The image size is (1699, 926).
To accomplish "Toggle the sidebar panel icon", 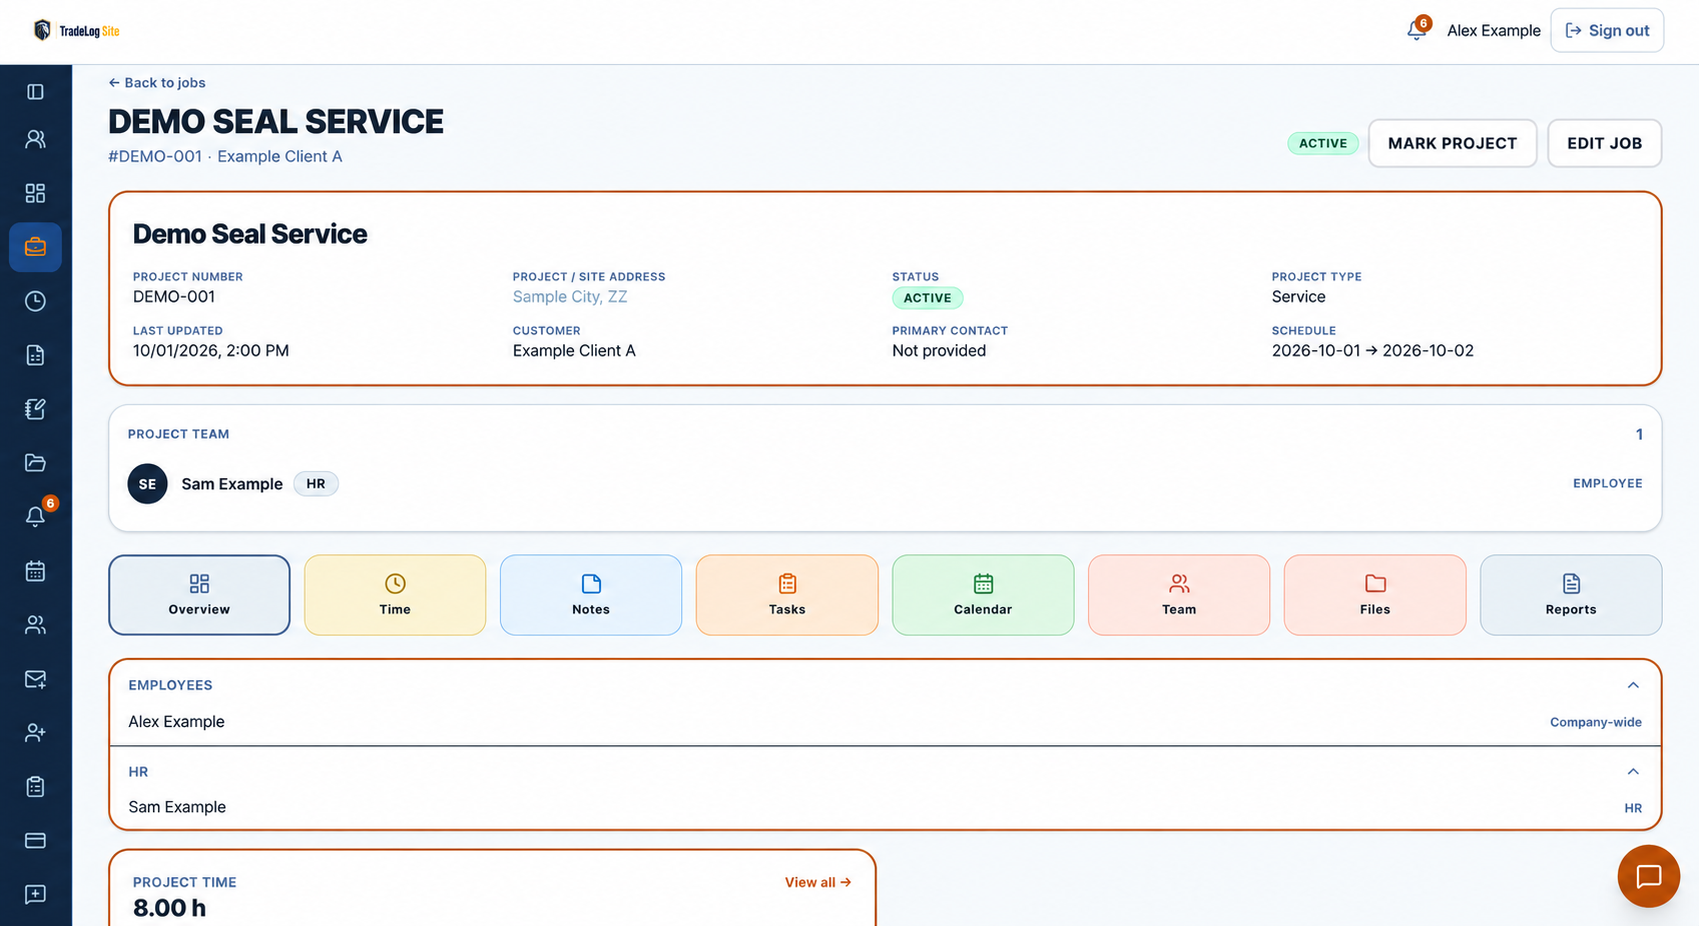I will click(x=35, y=92).
